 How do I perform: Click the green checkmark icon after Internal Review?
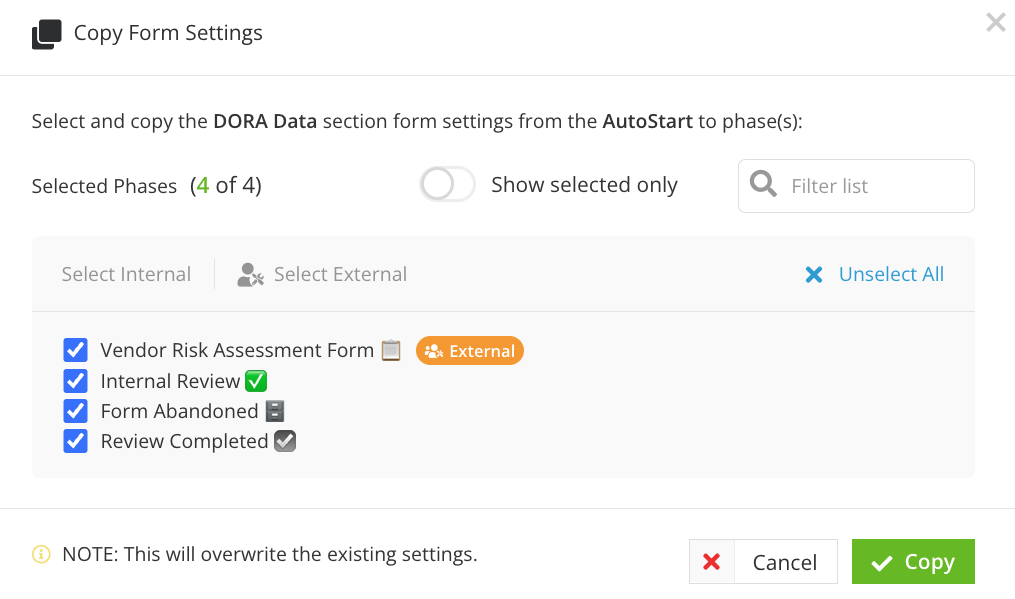[256, 381]
